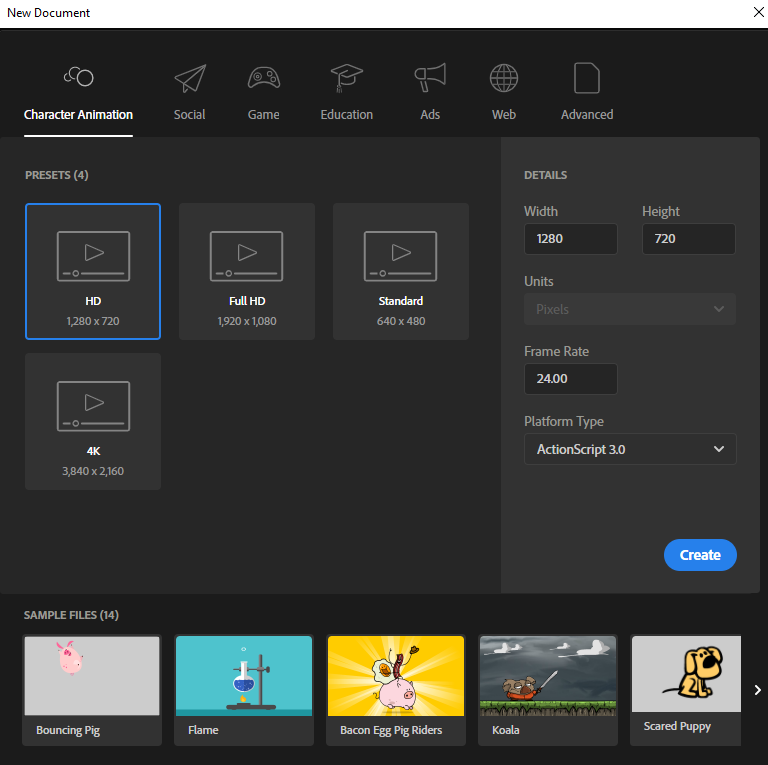Click the Web globe icon
768x765 pixels.
tap(504, 78)
